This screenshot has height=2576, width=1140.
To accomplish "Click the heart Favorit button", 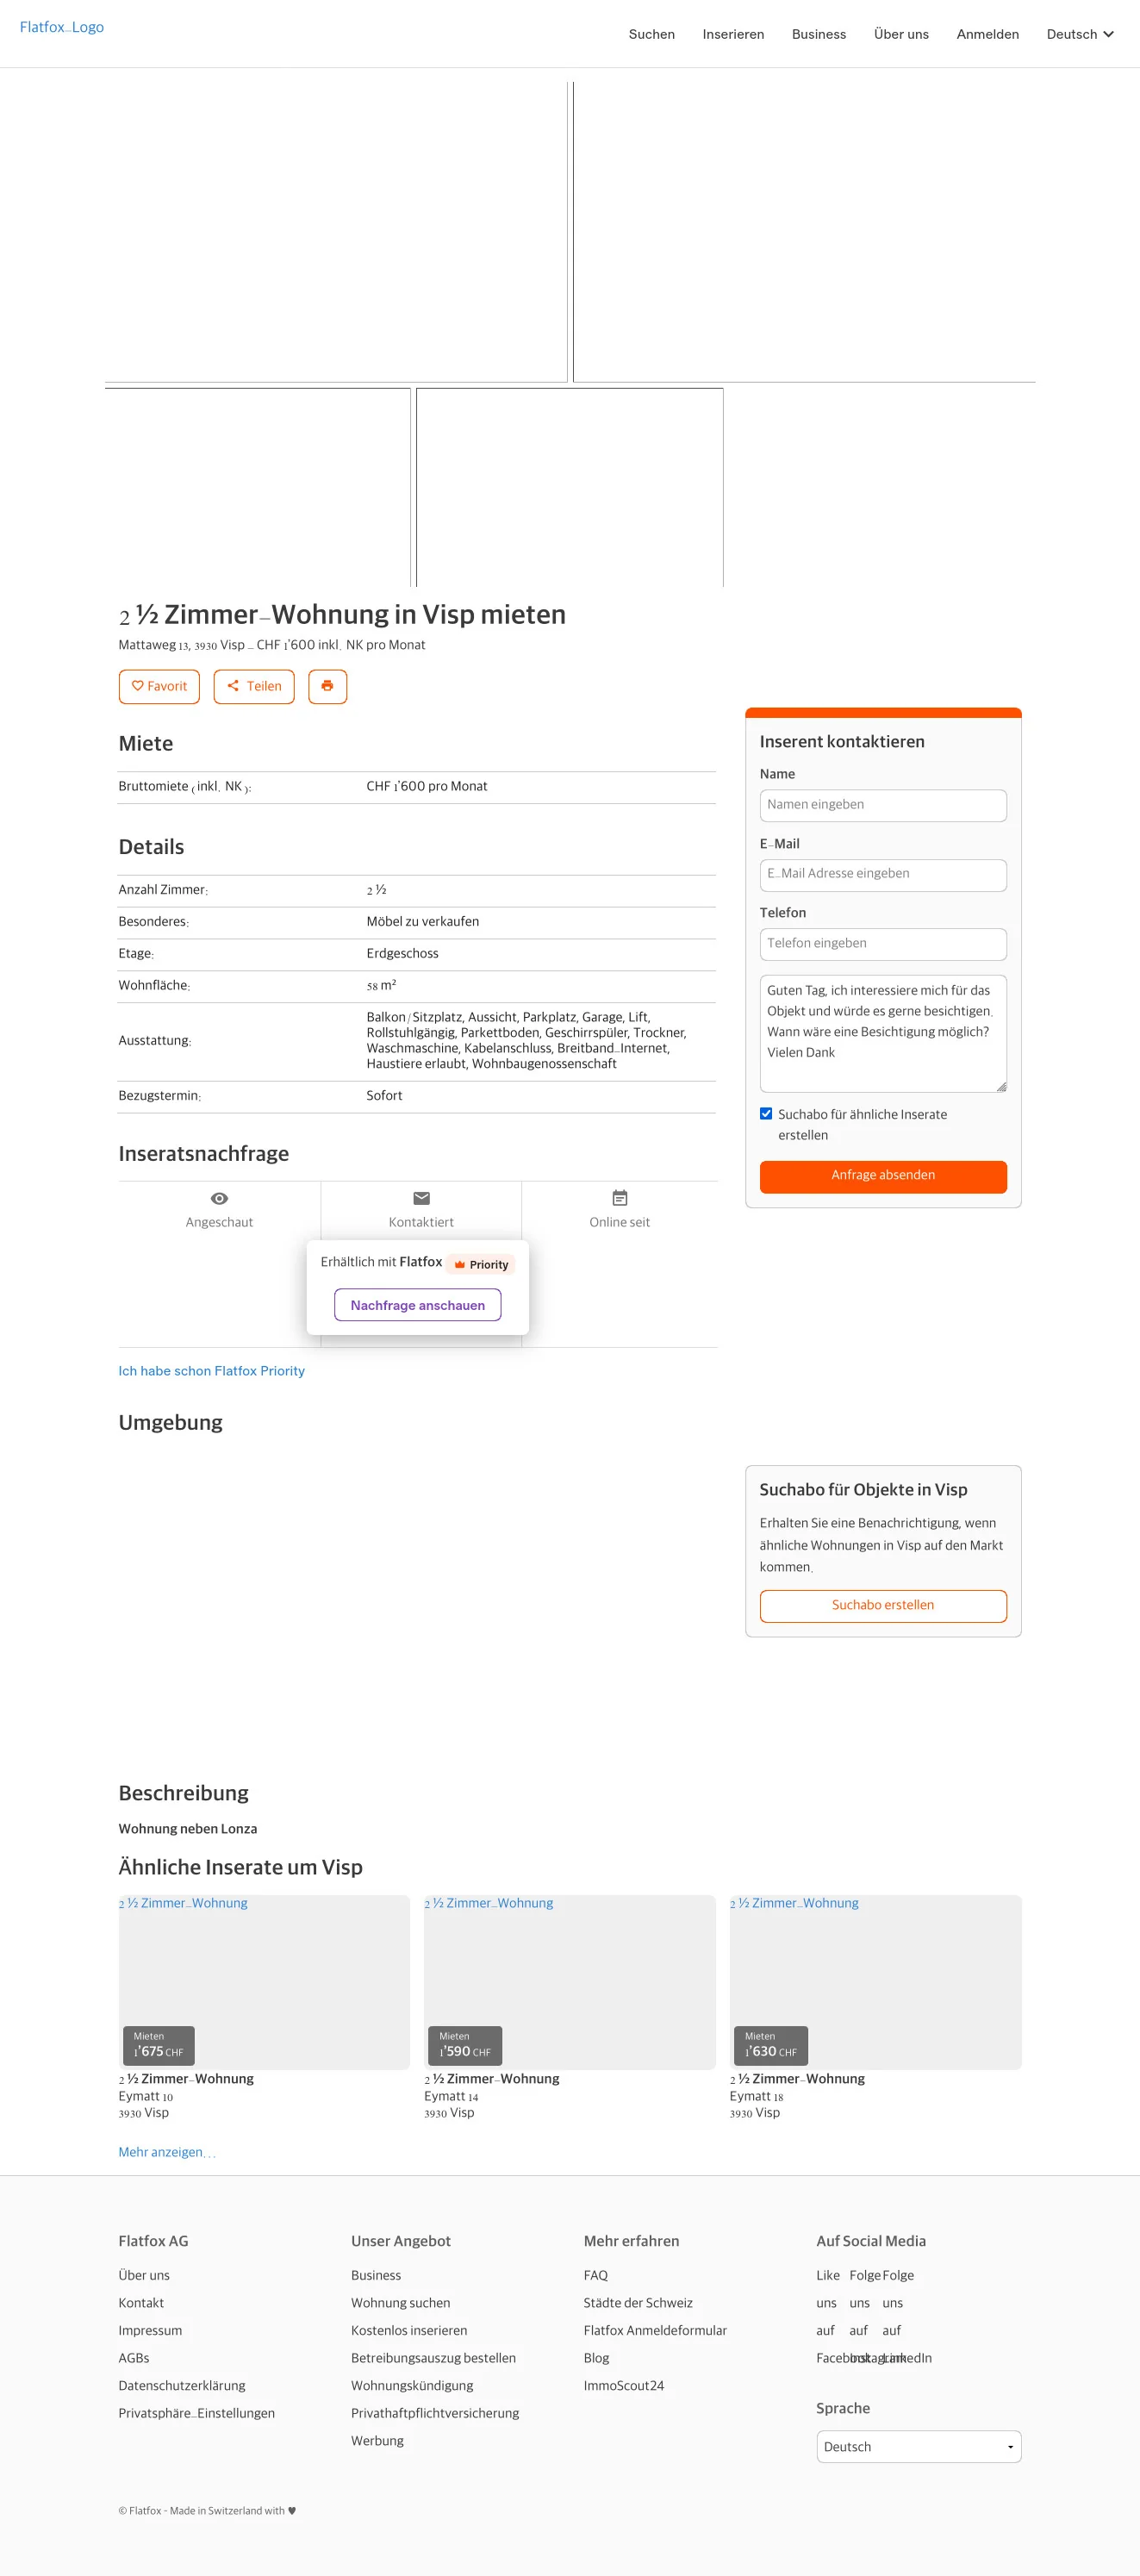I will [159, 687].
